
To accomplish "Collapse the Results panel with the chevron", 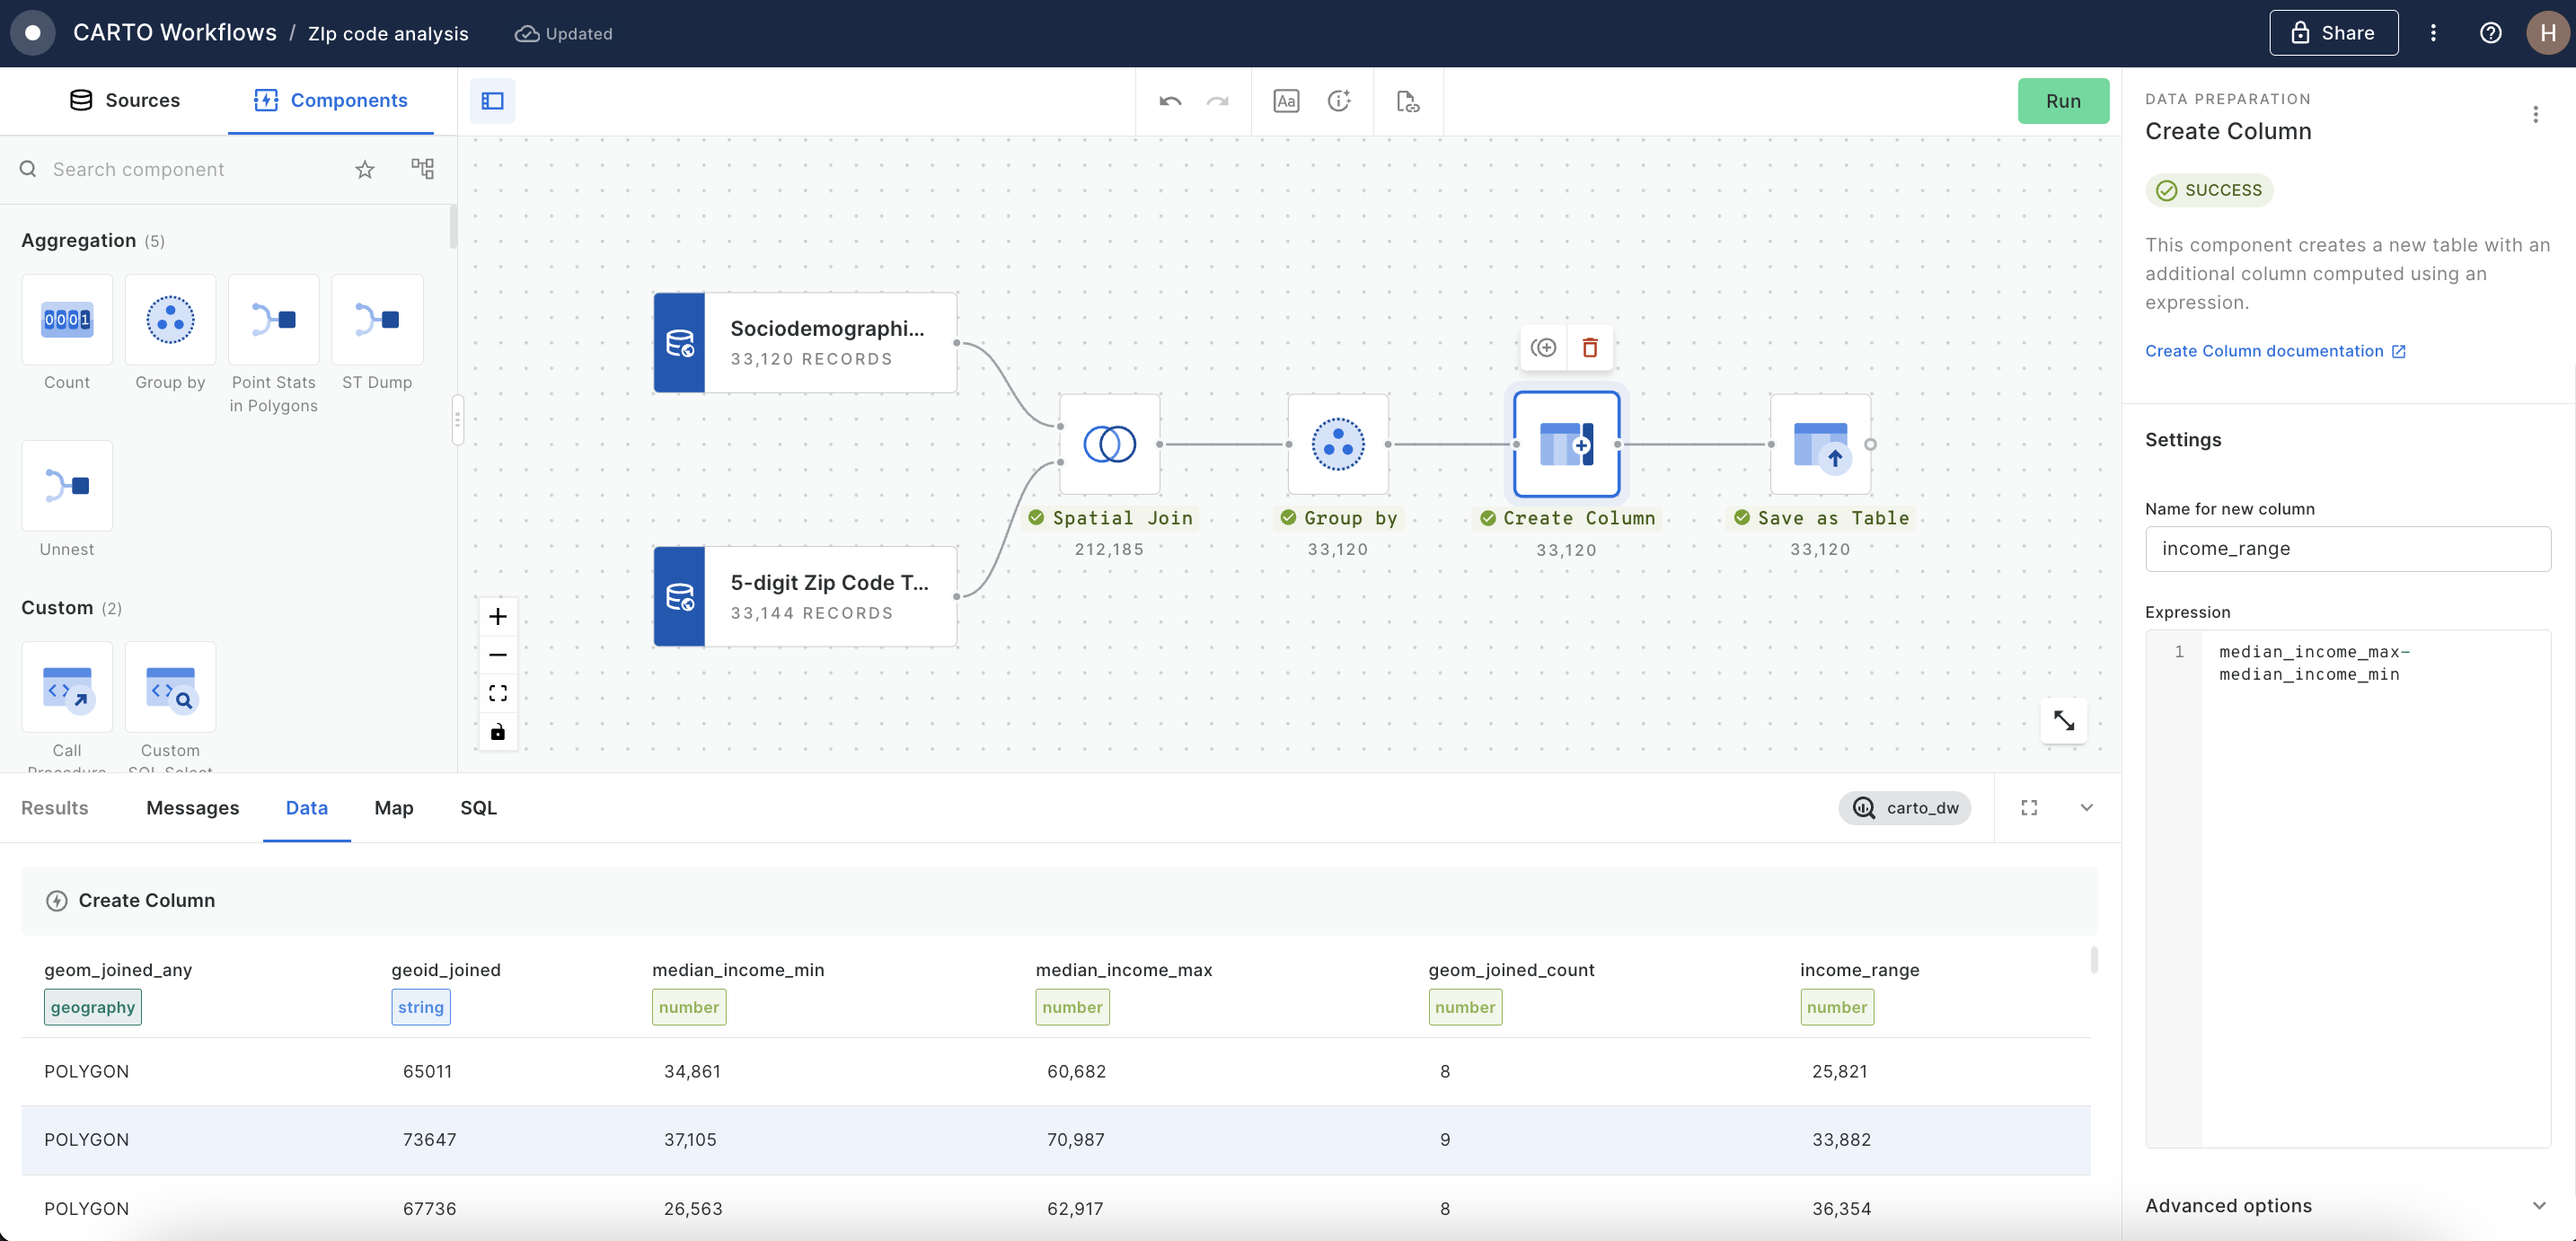I will point(2086,807).
